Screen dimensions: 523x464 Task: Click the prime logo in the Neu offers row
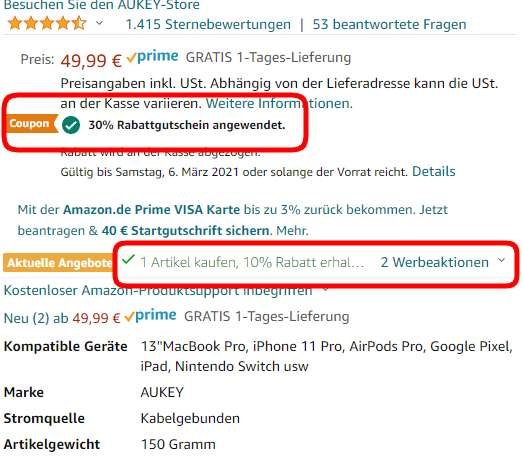[x=151, y=316]
